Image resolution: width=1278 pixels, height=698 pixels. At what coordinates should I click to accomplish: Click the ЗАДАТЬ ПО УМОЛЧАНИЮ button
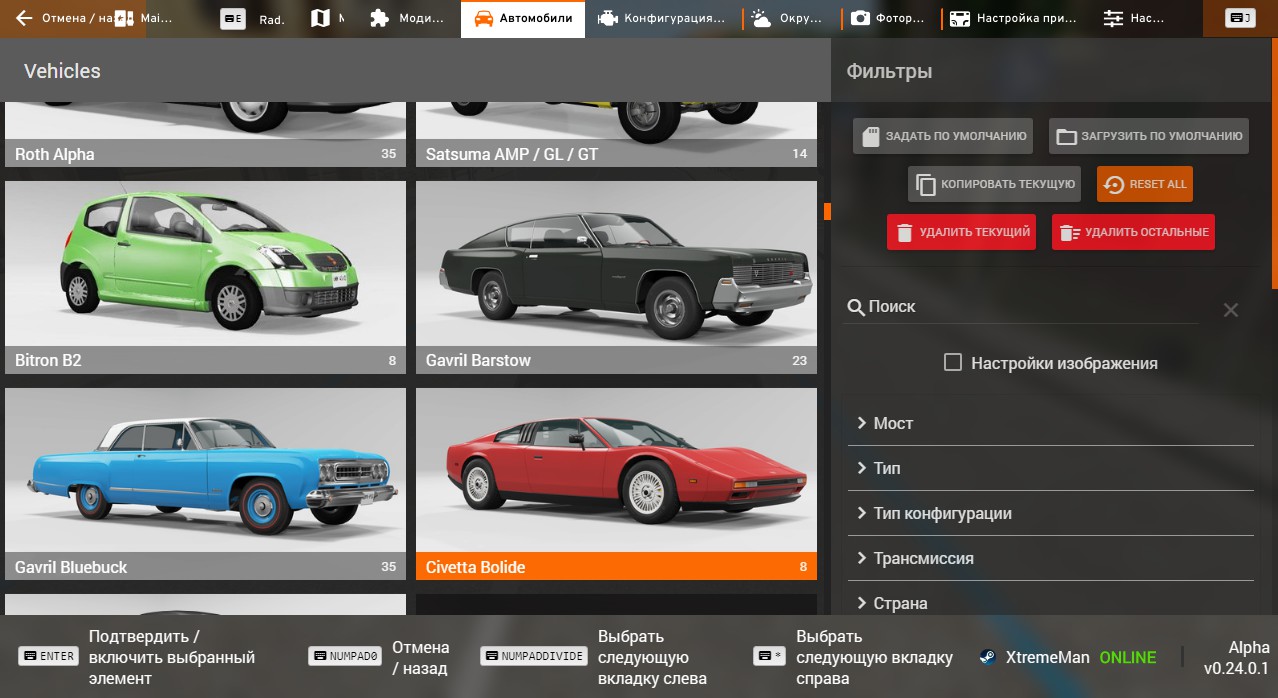click(943, 136)
